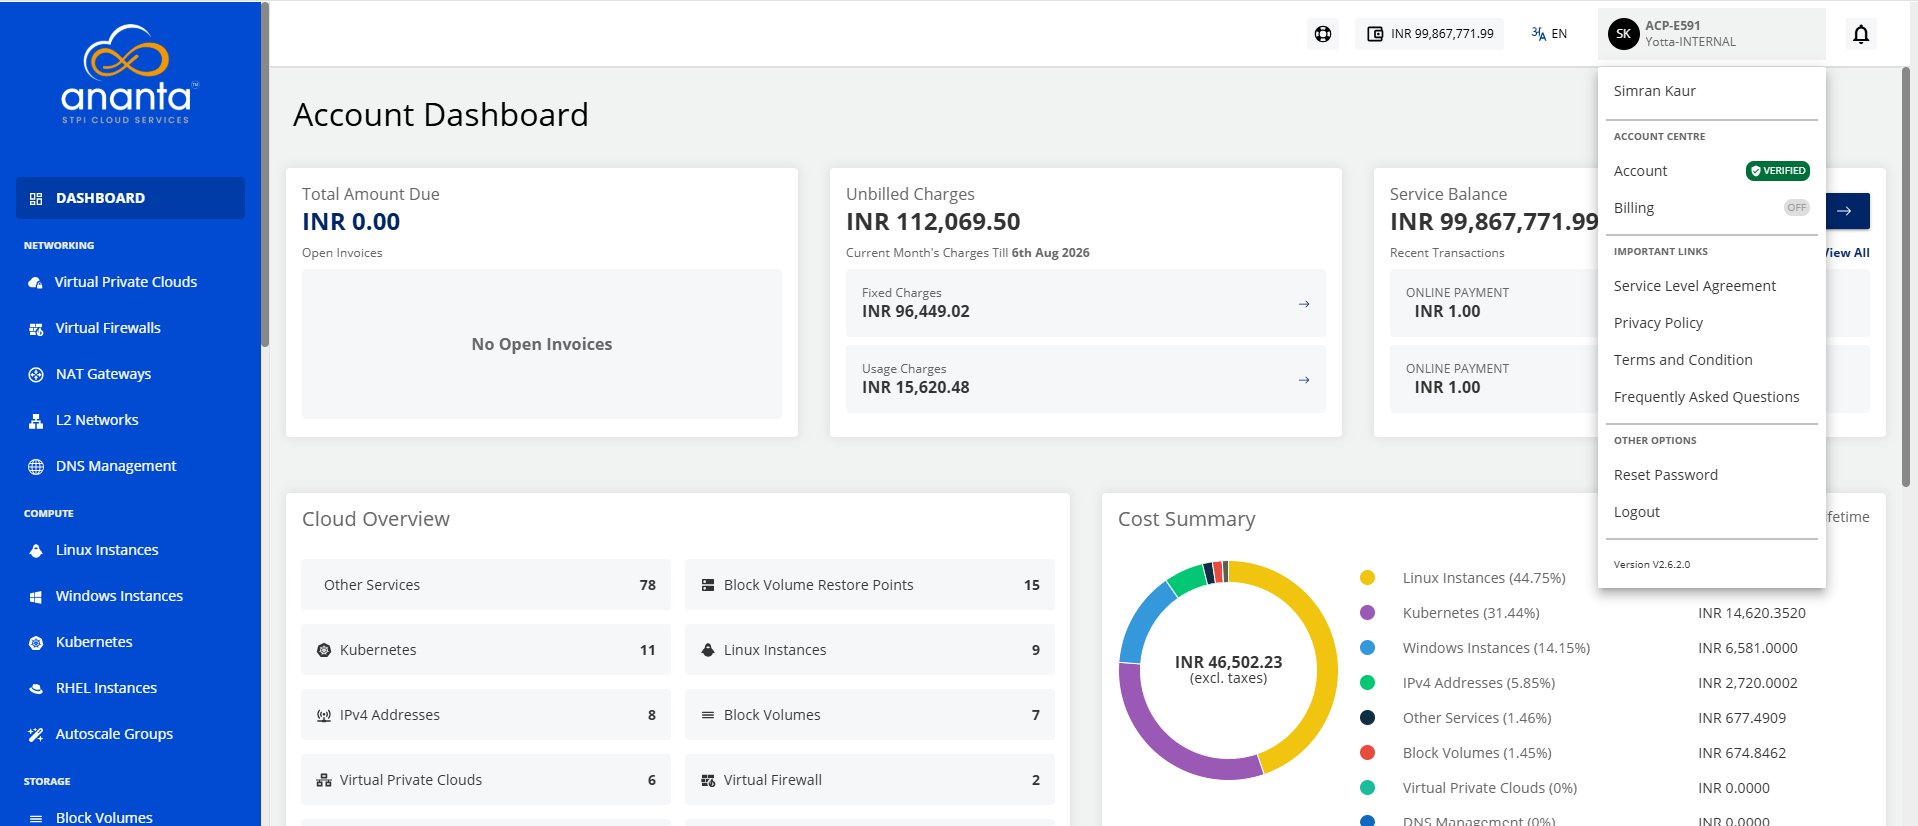The image size is (1918, 826).
Task: Open Dashboard in the sidebar
Action: pyautogui.click(x=130, y=198)
